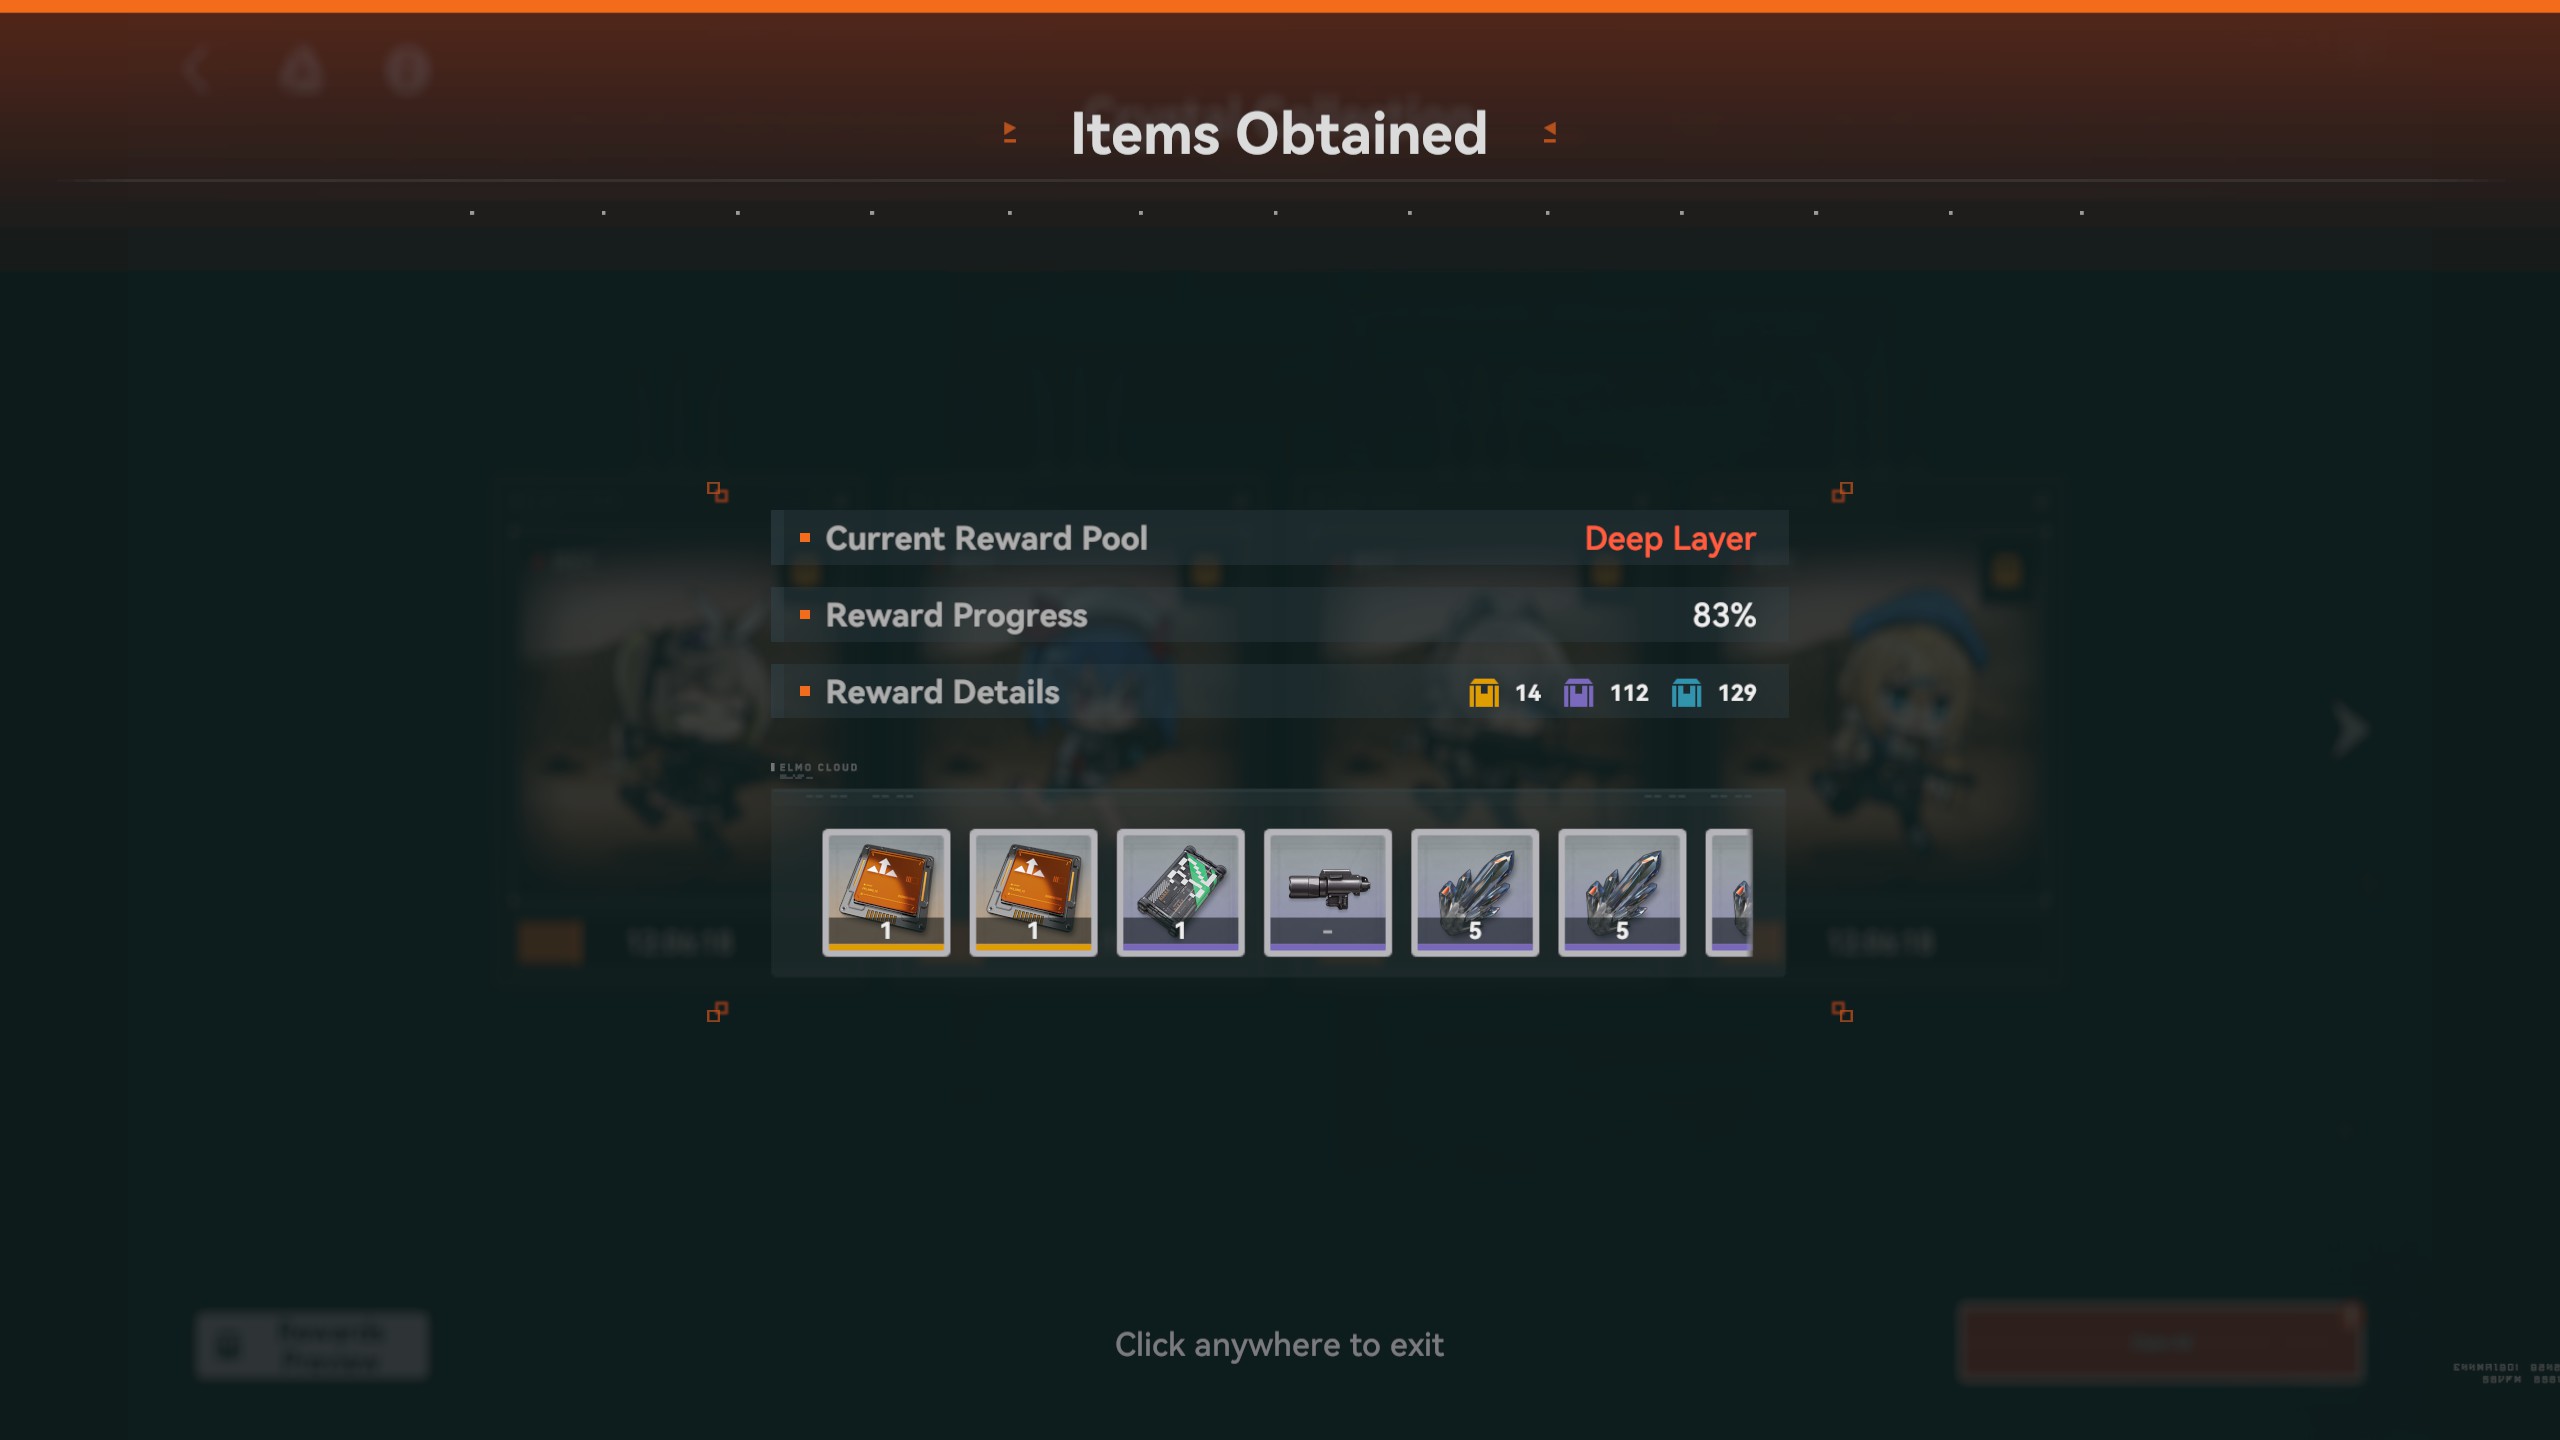Click the Reward Details row label
Image resolution: width=2560 pixels, height=1440 pixels.
tap(942, 692)
